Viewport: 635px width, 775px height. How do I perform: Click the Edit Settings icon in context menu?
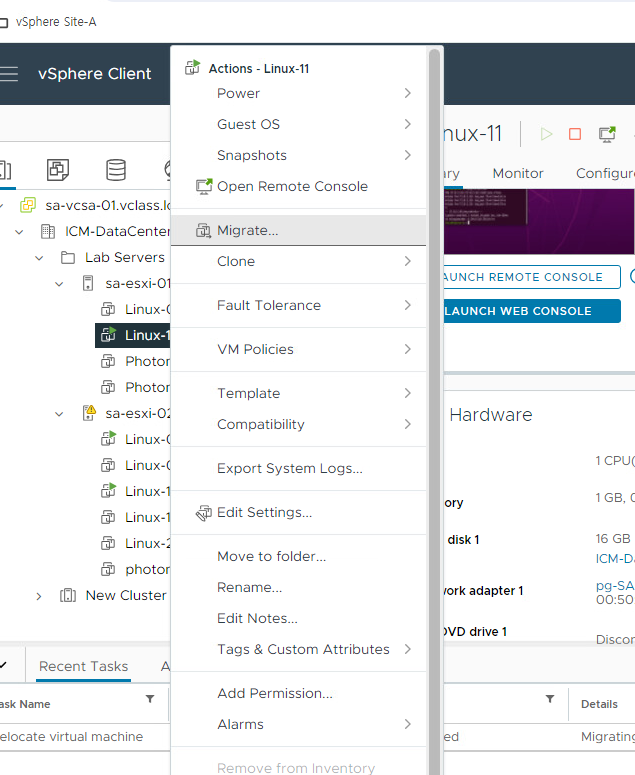tap(204, 513)
